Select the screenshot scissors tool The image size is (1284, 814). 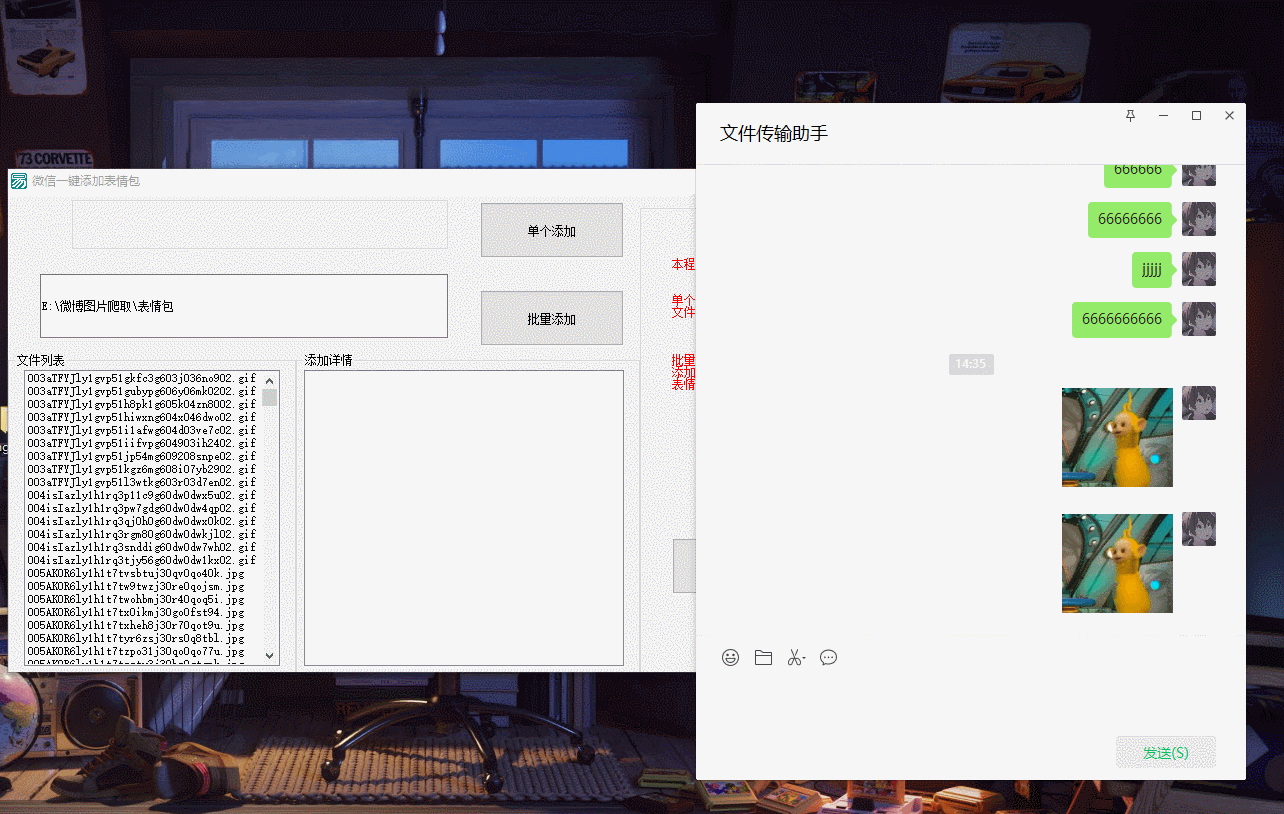click(794, 657)
